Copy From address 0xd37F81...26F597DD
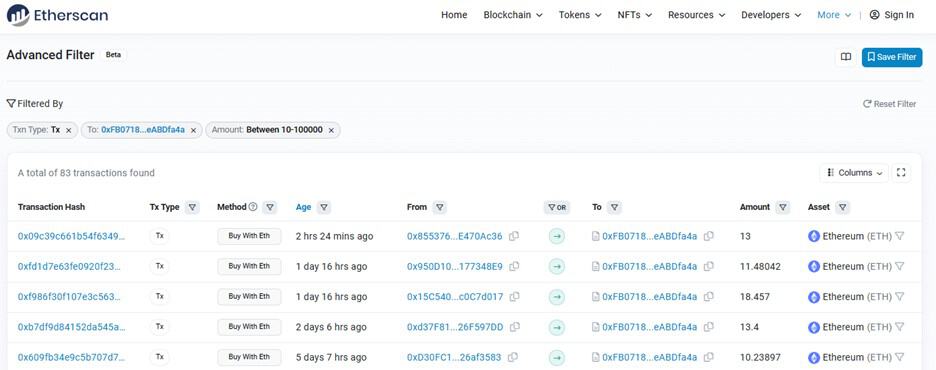Screen dimensions: 936x370 click(x=515, y=327)
